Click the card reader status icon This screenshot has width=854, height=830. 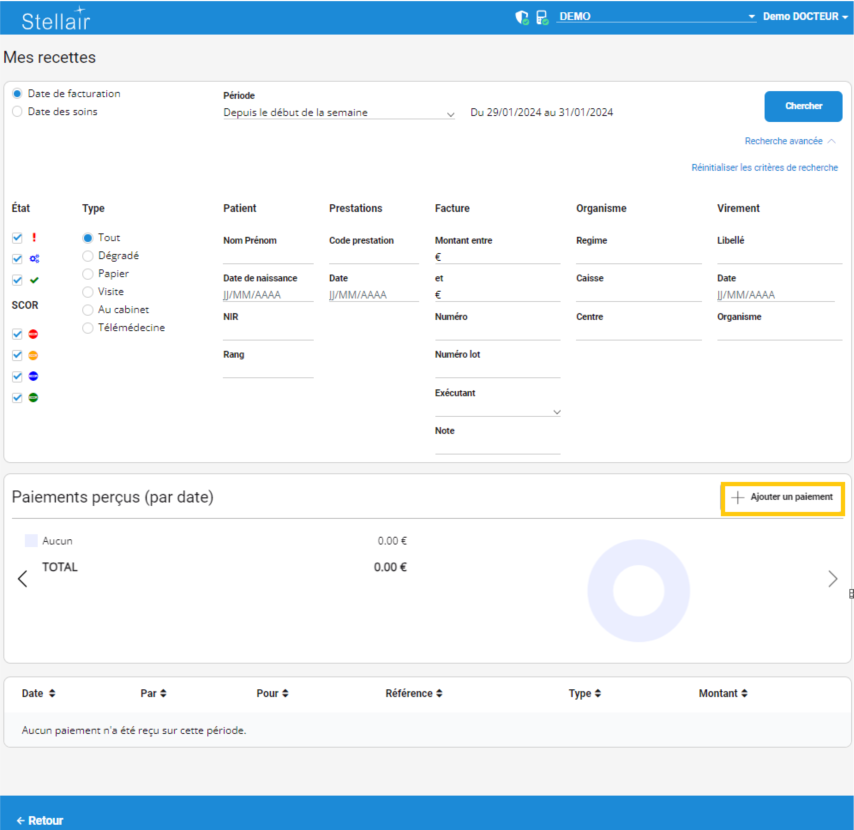click(x=542, y=17)
